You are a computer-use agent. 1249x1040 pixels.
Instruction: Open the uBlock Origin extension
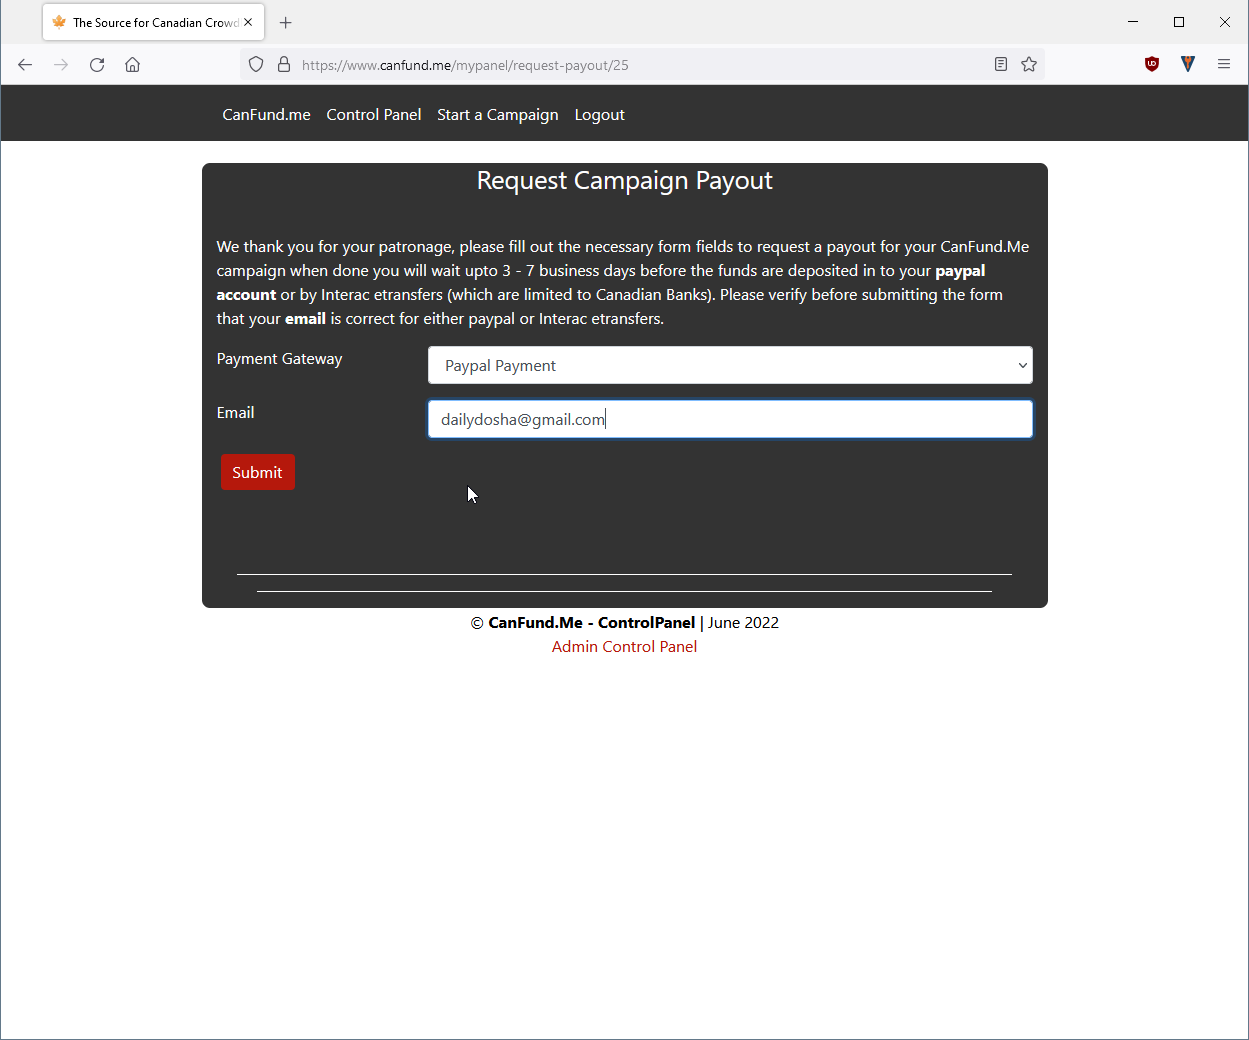1152,64
